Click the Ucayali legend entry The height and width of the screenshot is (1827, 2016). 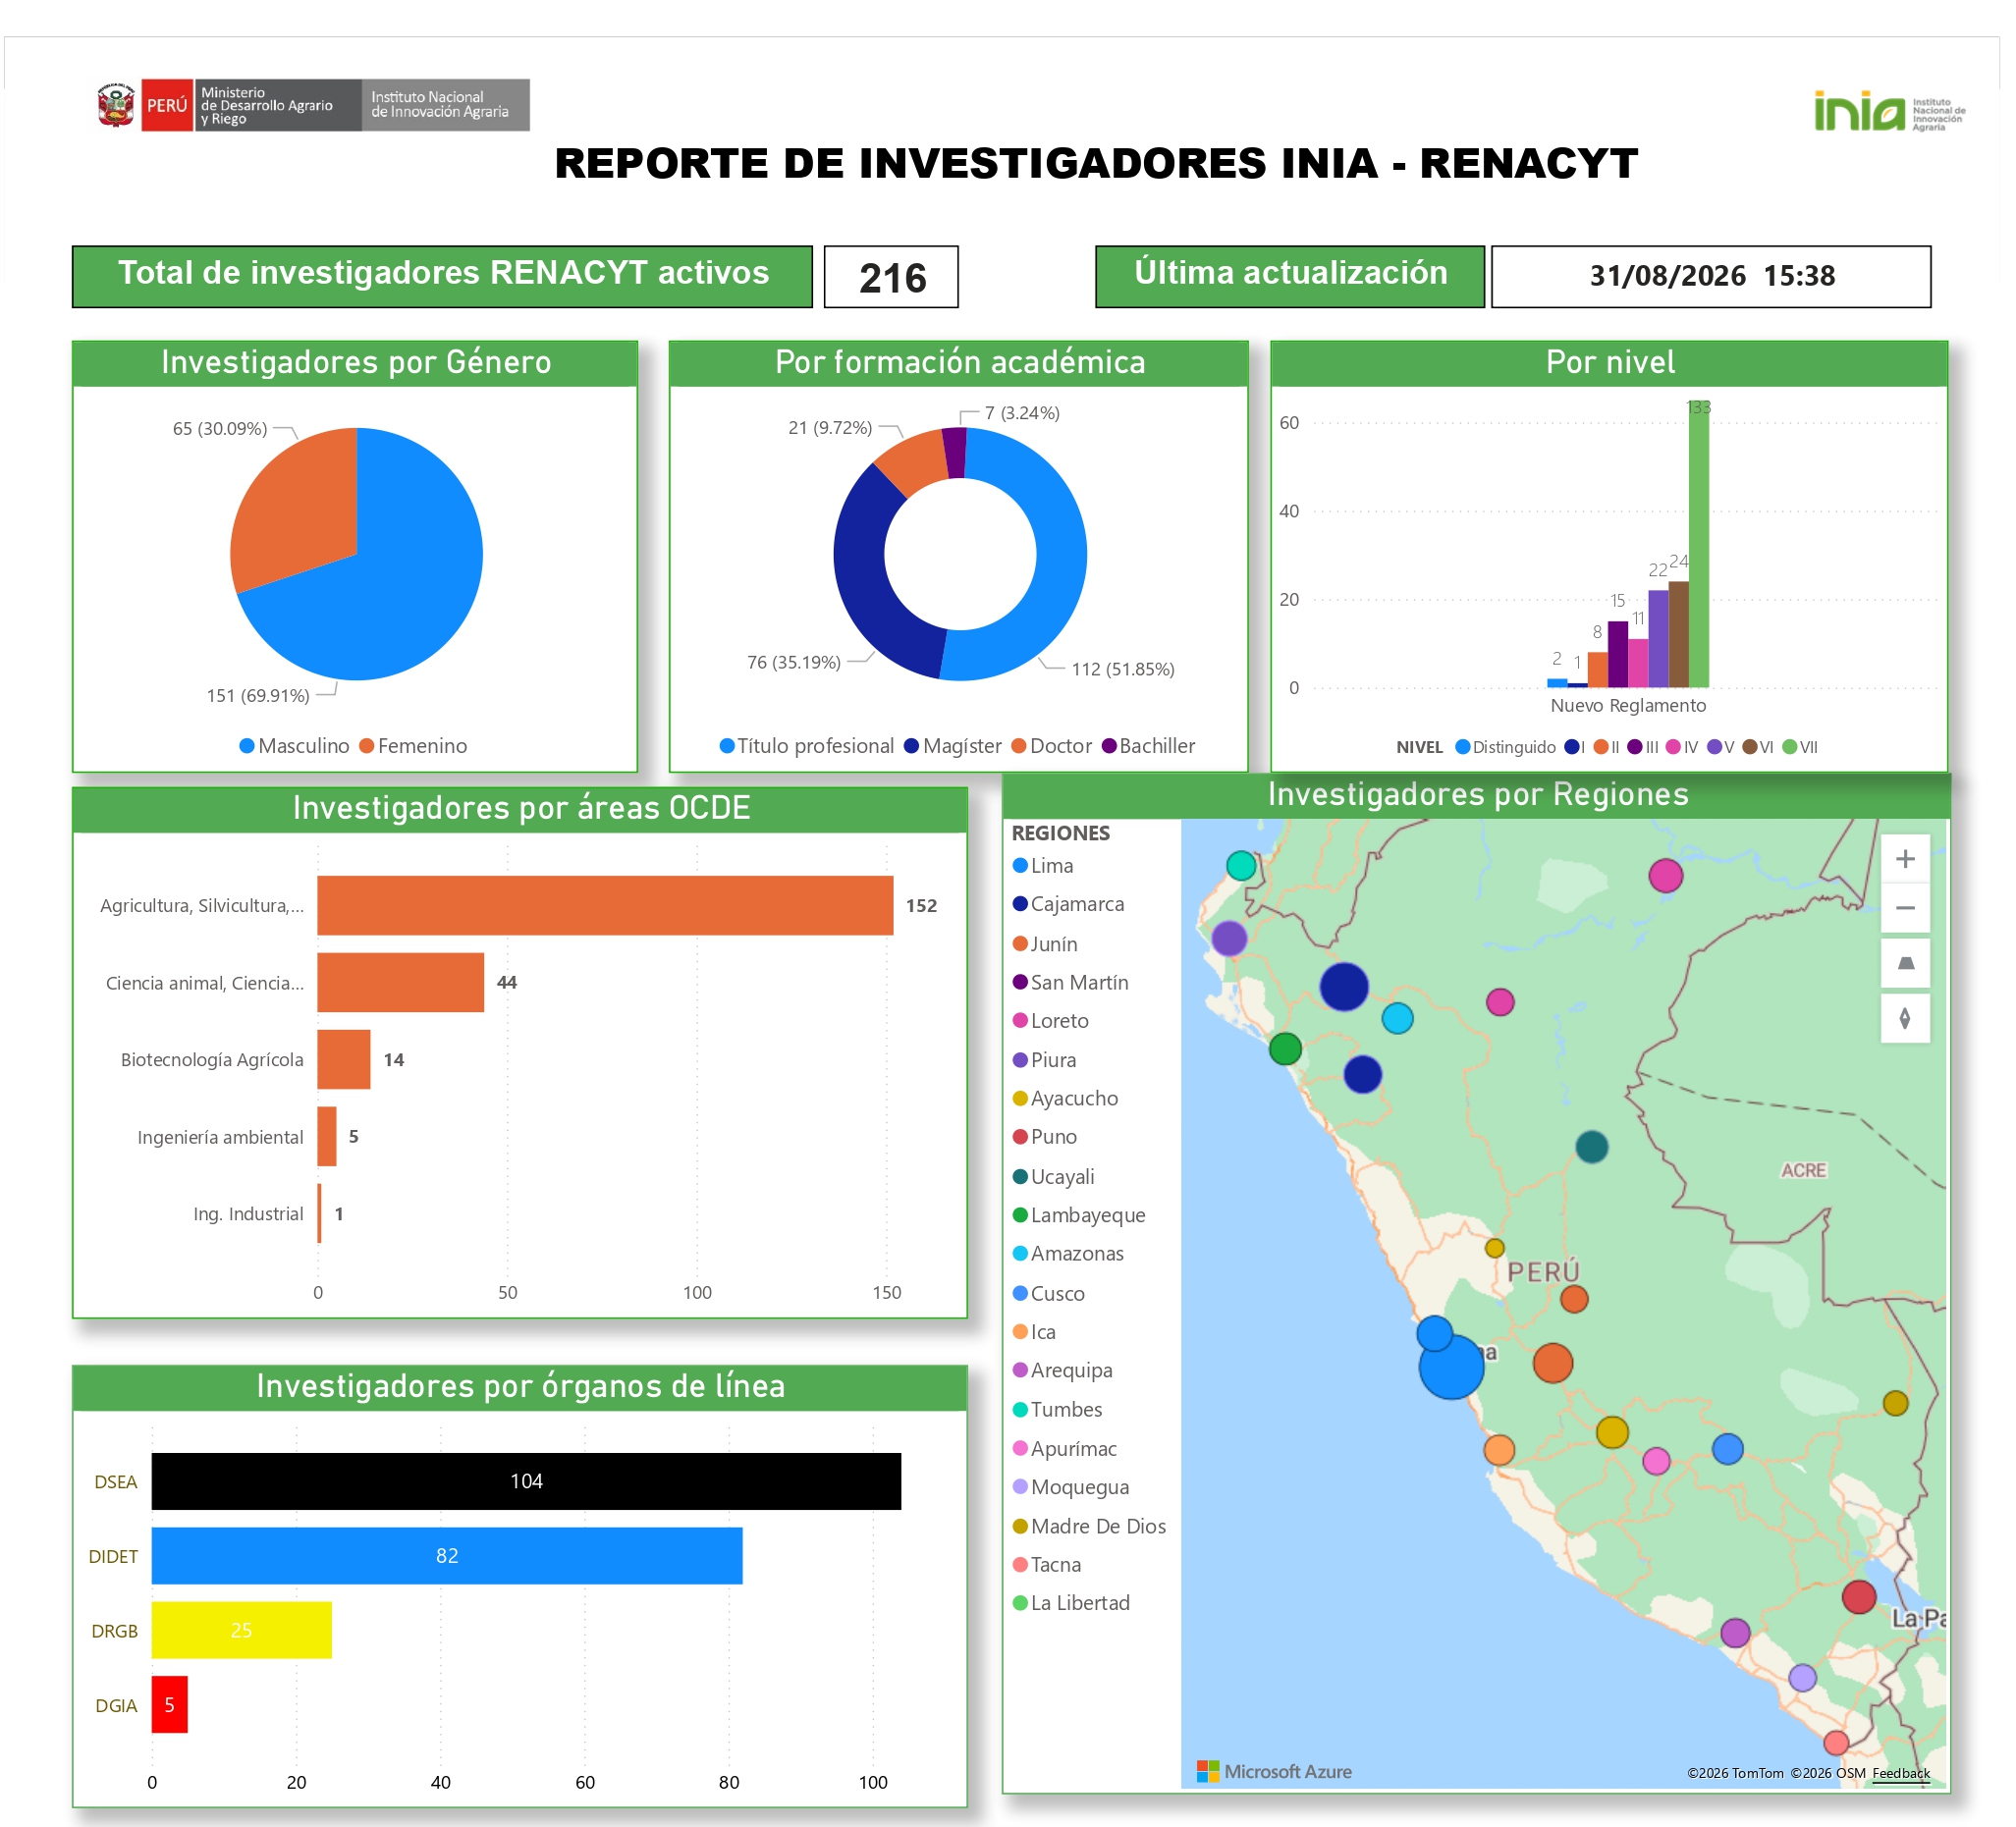pos(1053,1176)
